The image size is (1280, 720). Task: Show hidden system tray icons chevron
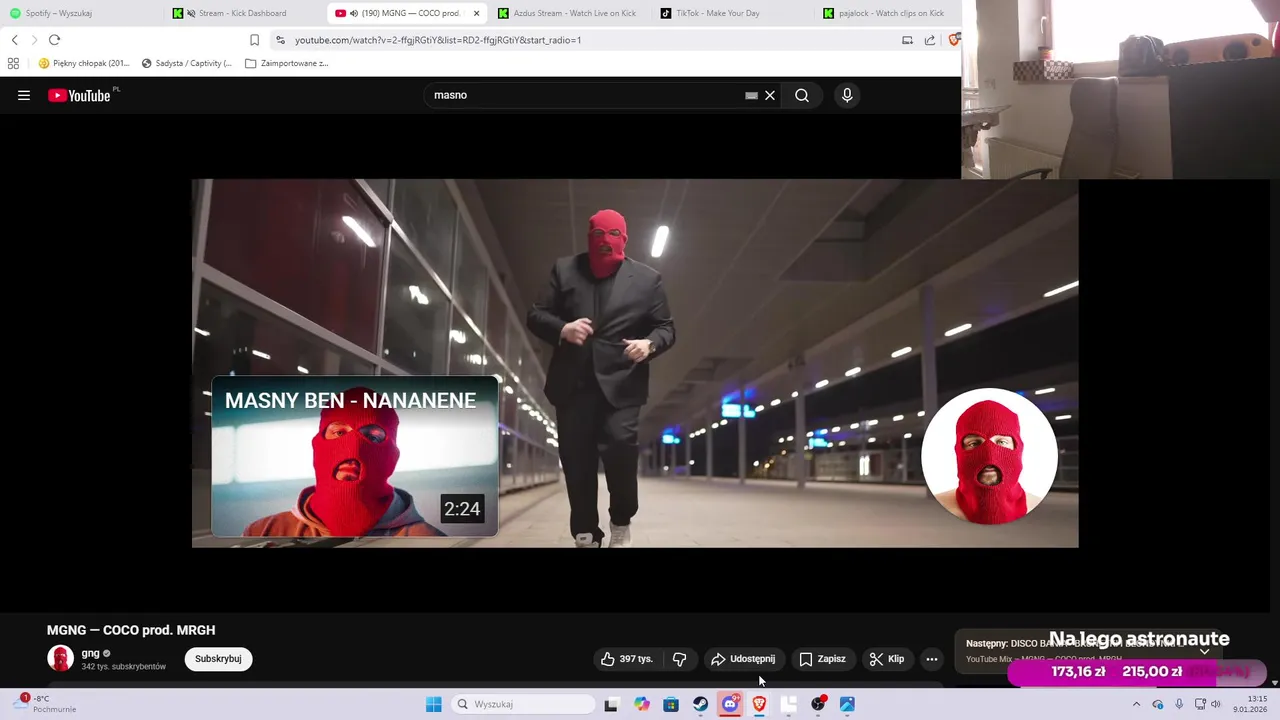tap(1136, 704)
